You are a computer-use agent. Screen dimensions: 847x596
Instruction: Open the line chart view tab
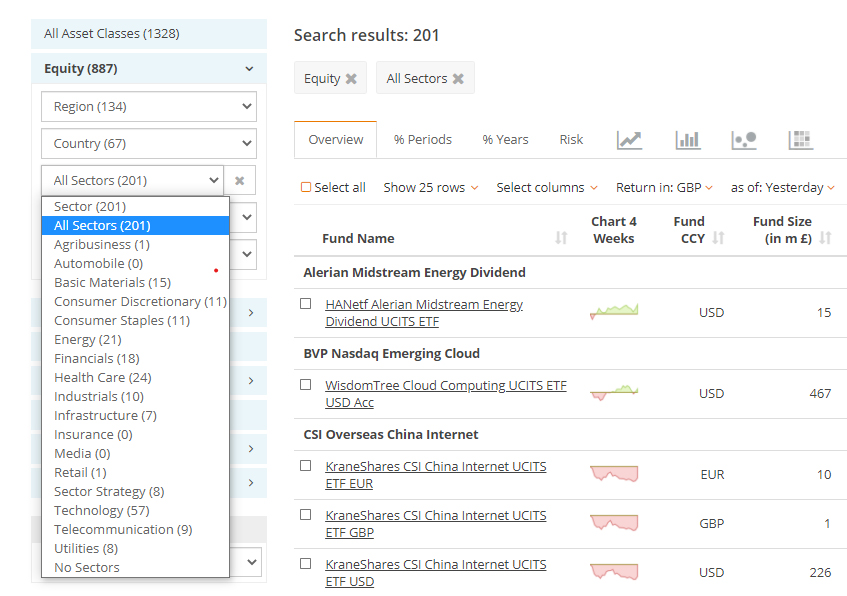click(629, 140)
